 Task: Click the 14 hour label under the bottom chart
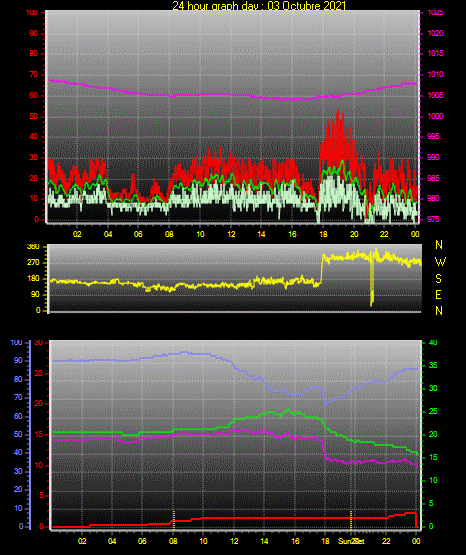(x=264, y=541)
